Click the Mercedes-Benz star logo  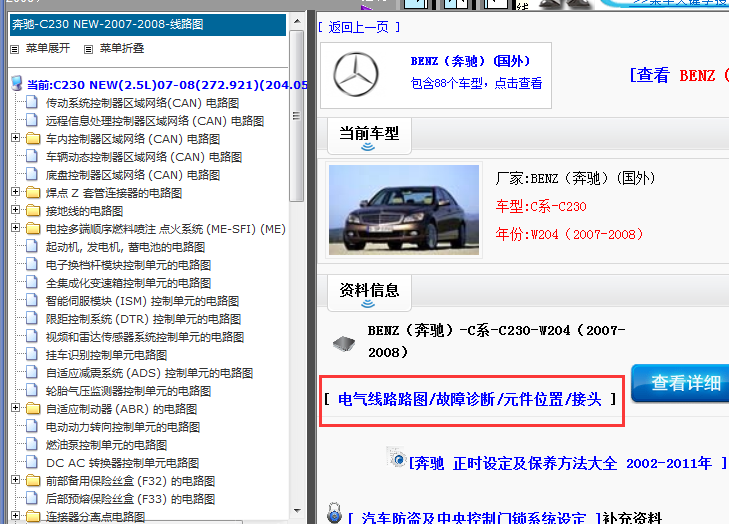356,74
